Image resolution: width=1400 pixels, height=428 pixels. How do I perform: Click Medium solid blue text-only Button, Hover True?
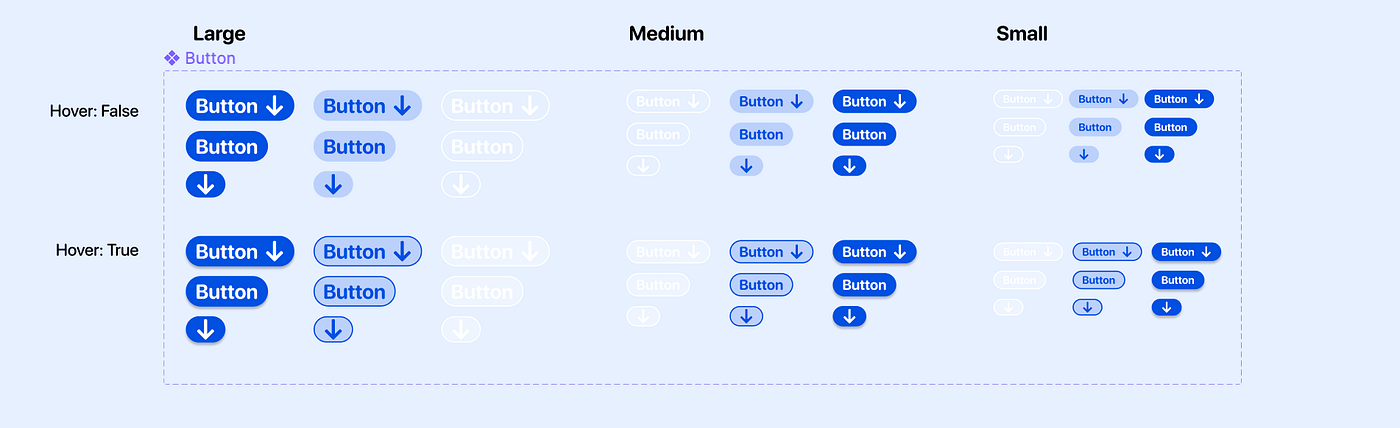(x=864, y=285)
